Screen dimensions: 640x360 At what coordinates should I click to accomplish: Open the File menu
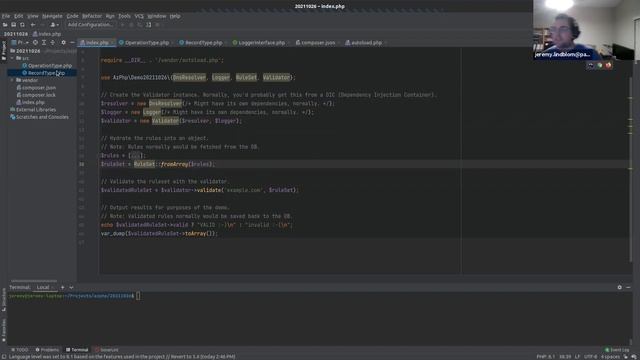pos(6,16)
